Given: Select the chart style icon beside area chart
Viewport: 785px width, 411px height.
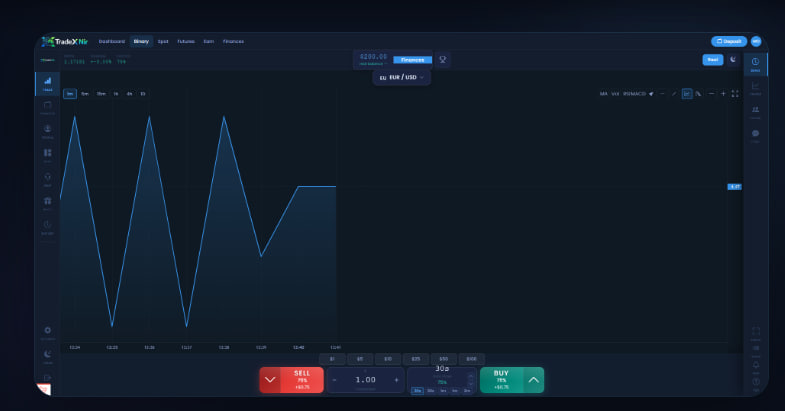Looking at the screenshot, I should click(x=698, y=94).
